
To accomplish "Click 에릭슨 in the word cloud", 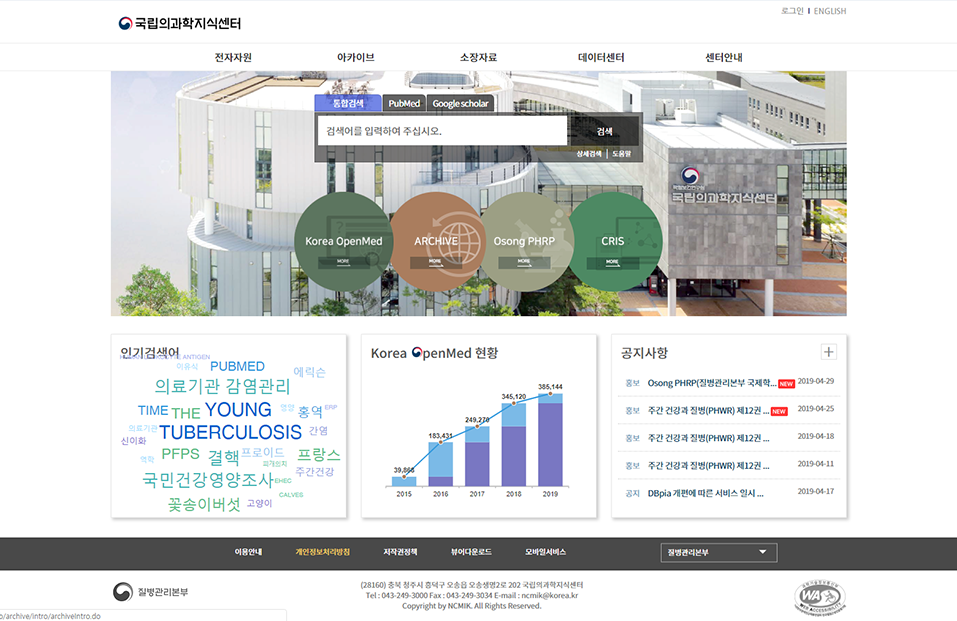I will [309, 372].
